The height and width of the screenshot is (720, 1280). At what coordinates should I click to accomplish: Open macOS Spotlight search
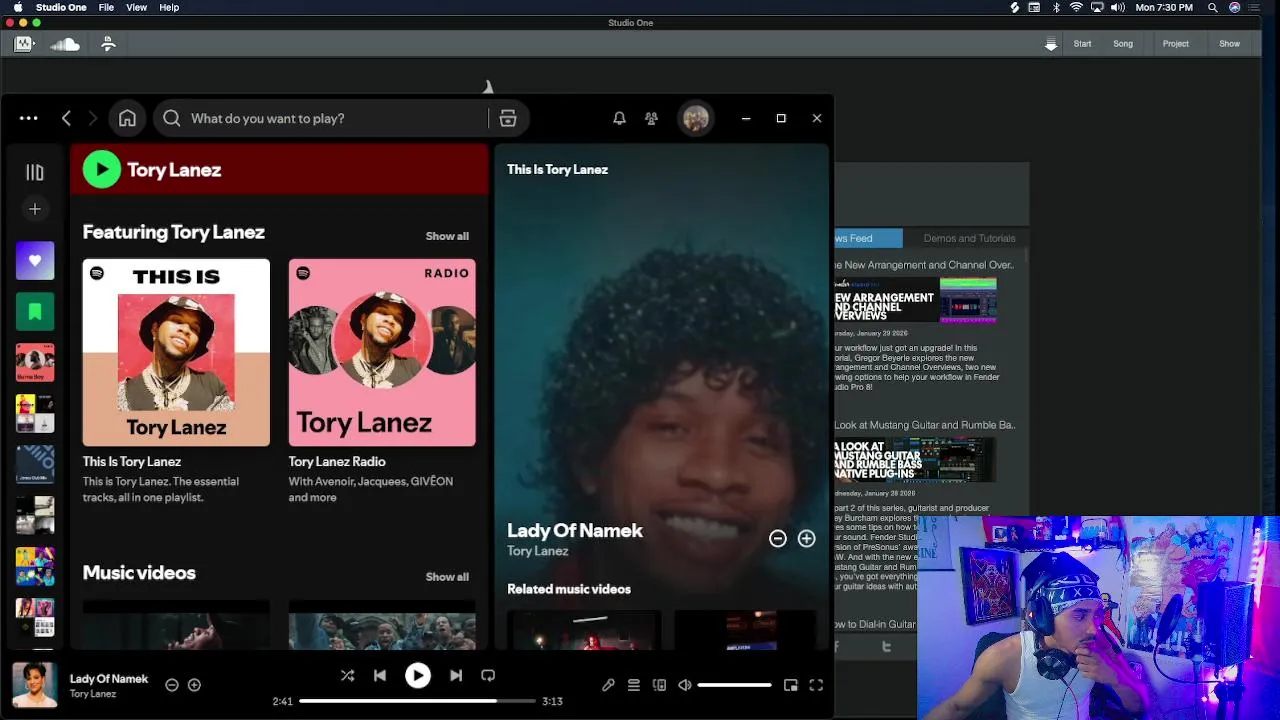tap(1213, 7)
